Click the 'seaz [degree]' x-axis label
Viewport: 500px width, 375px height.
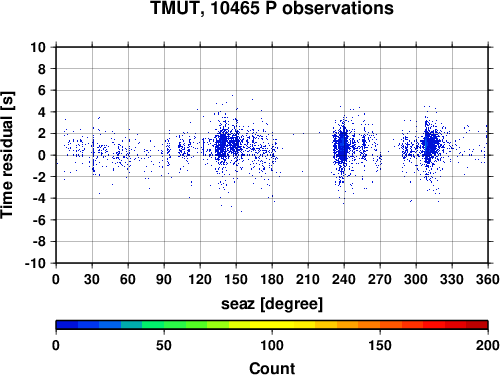coord(272,304)
